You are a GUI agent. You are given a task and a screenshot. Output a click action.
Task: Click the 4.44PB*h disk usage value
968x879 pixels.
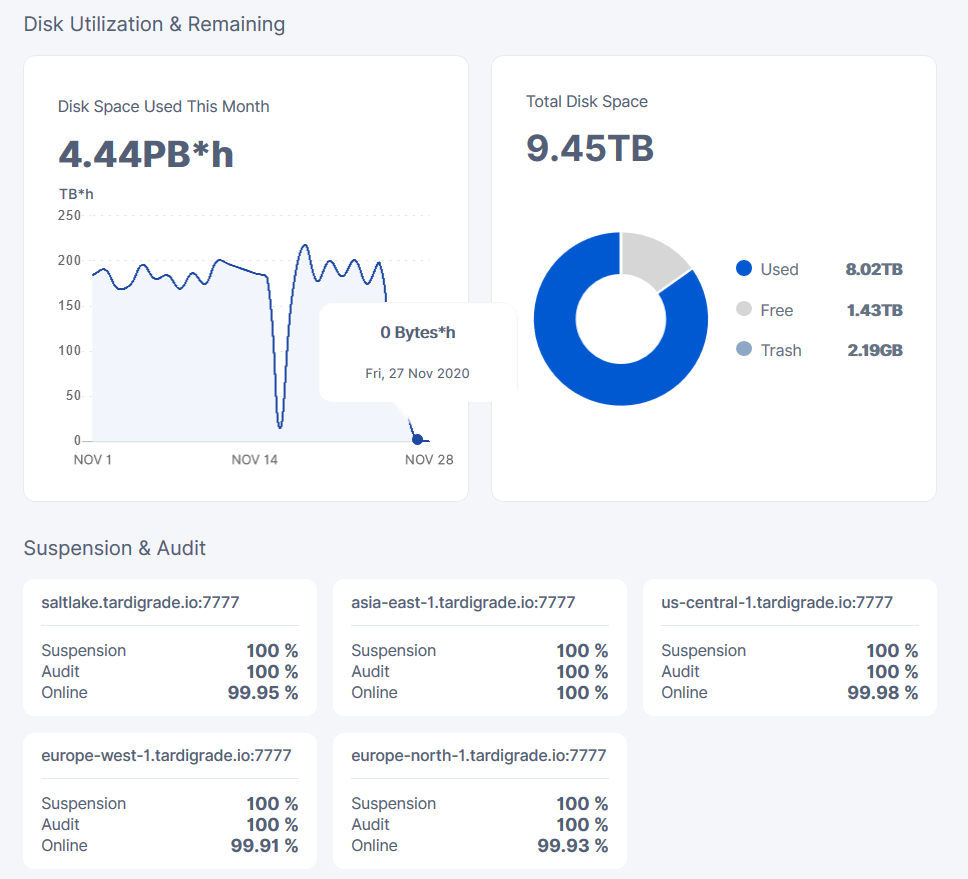pyautogui.click(x=146, y=154)
